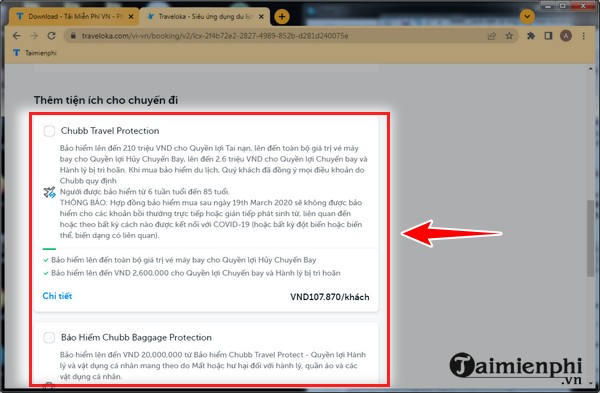This screenshot has height=393, width=600.
Task: Open the Taimienphi bookmark
Action: 35,53
